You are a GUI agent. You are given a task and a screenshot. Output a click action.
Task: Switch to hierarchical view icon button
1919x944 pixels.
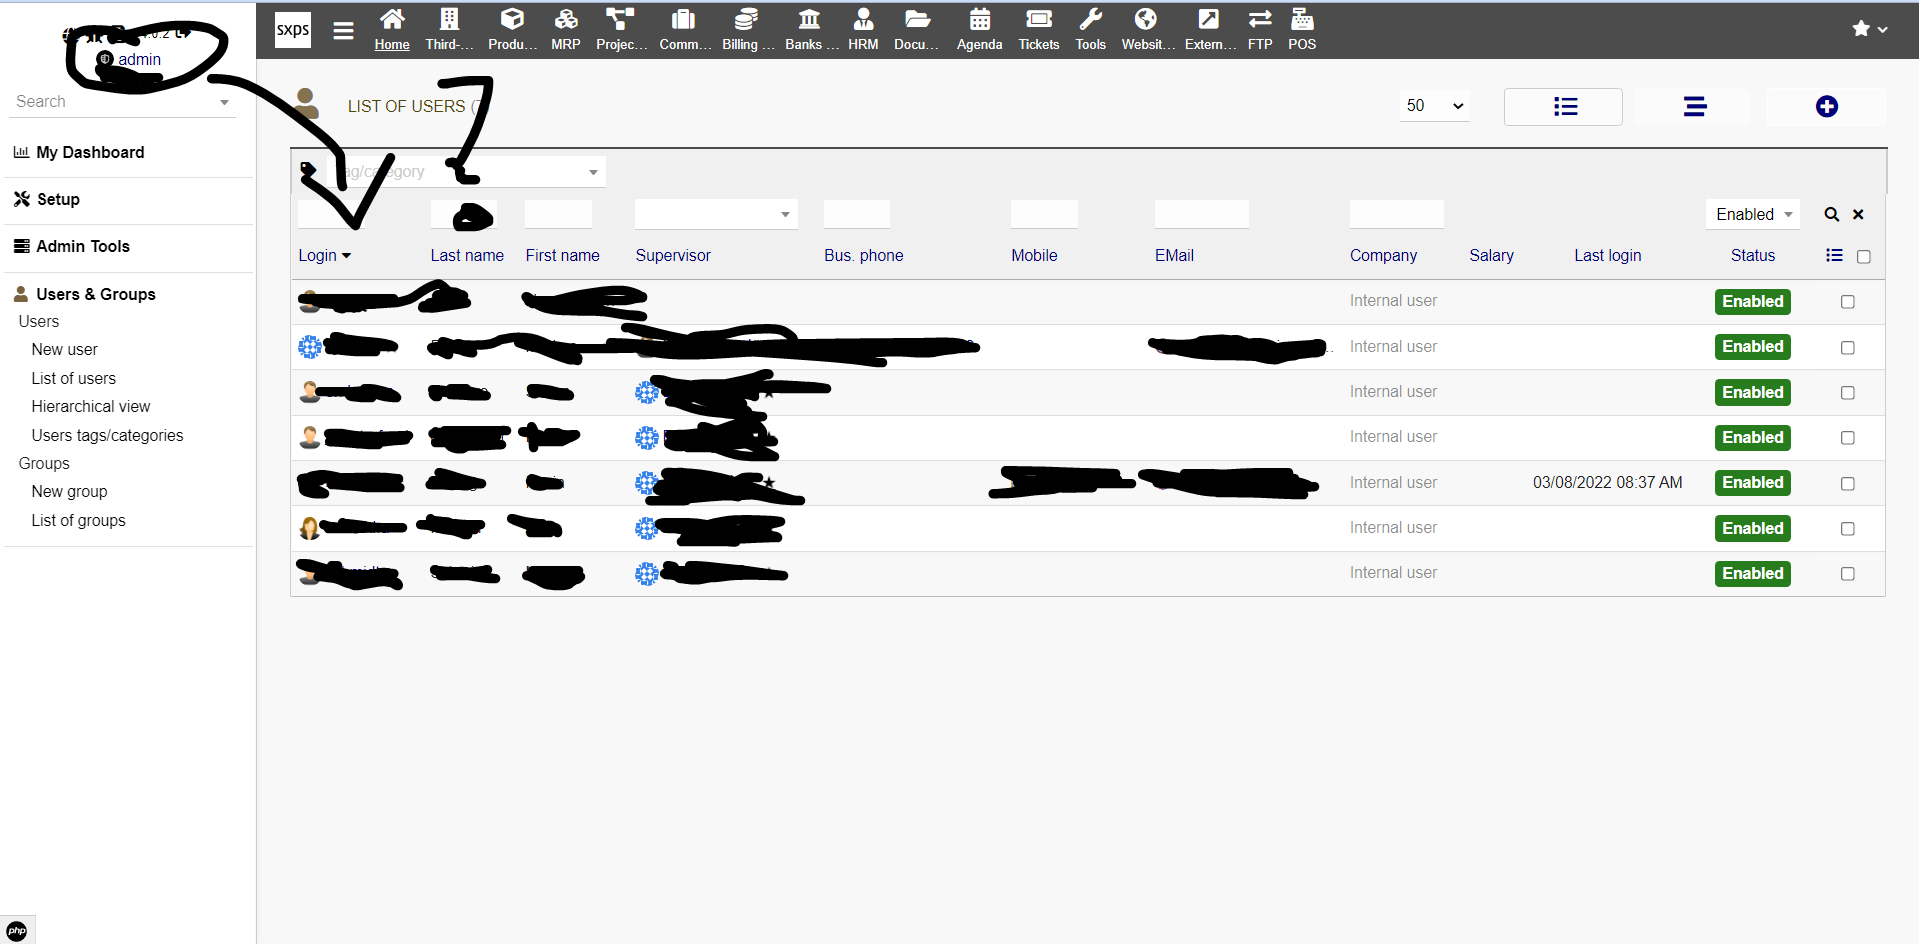[1695, 106]
